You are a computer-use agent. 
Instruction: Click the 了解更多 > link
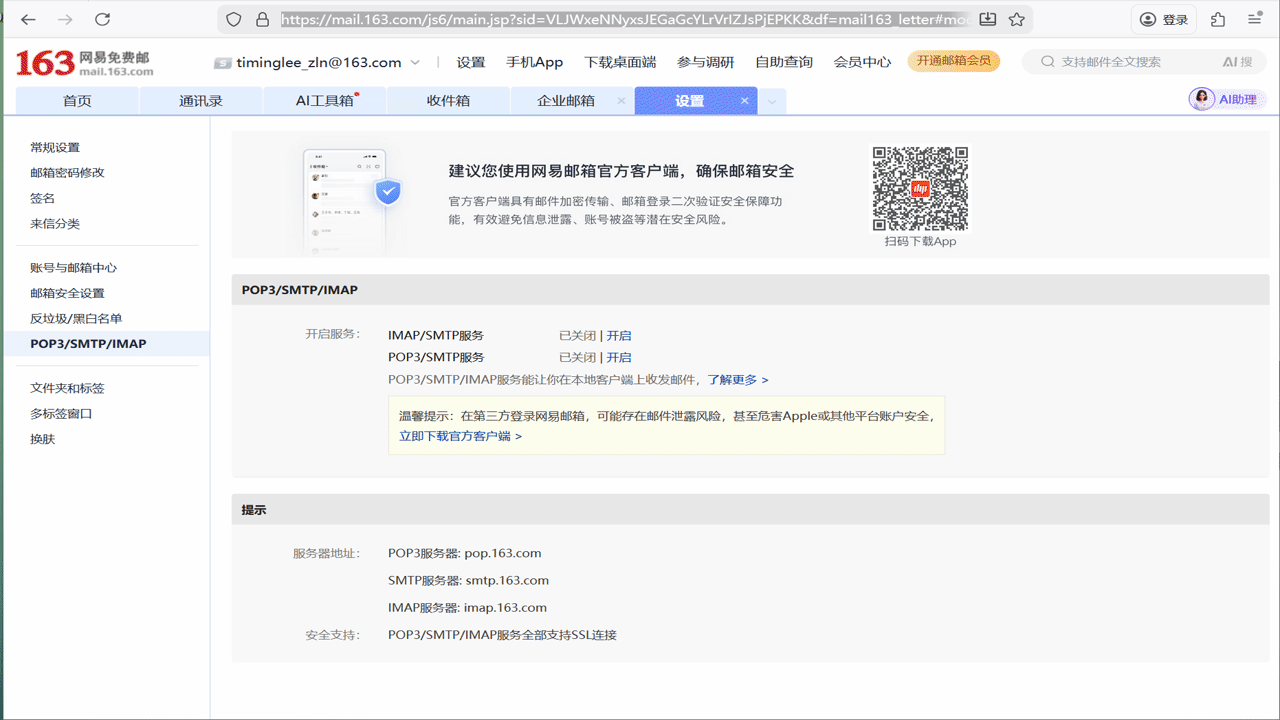(x=738, y=380)
